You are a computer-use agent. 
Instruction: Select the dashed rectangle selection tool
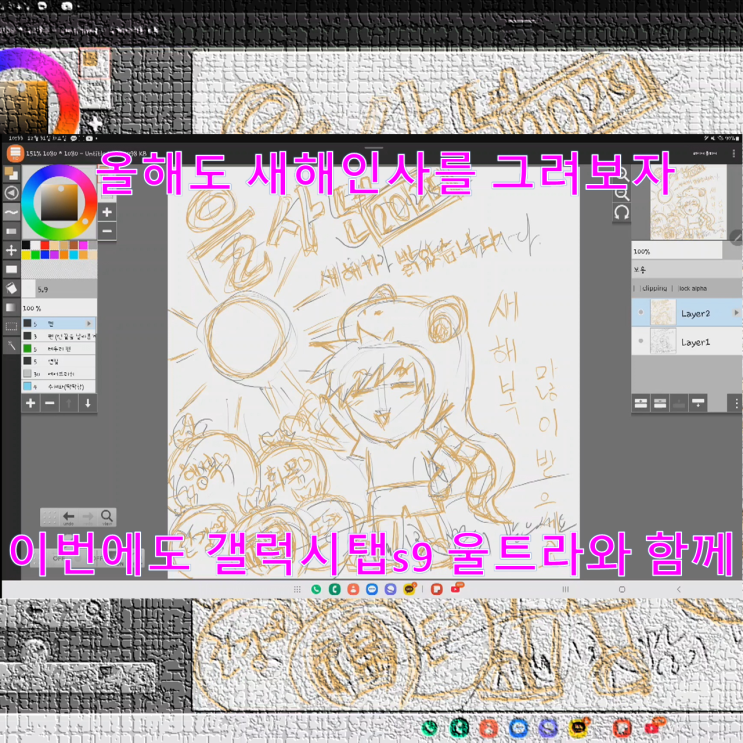tap(11, 326)
